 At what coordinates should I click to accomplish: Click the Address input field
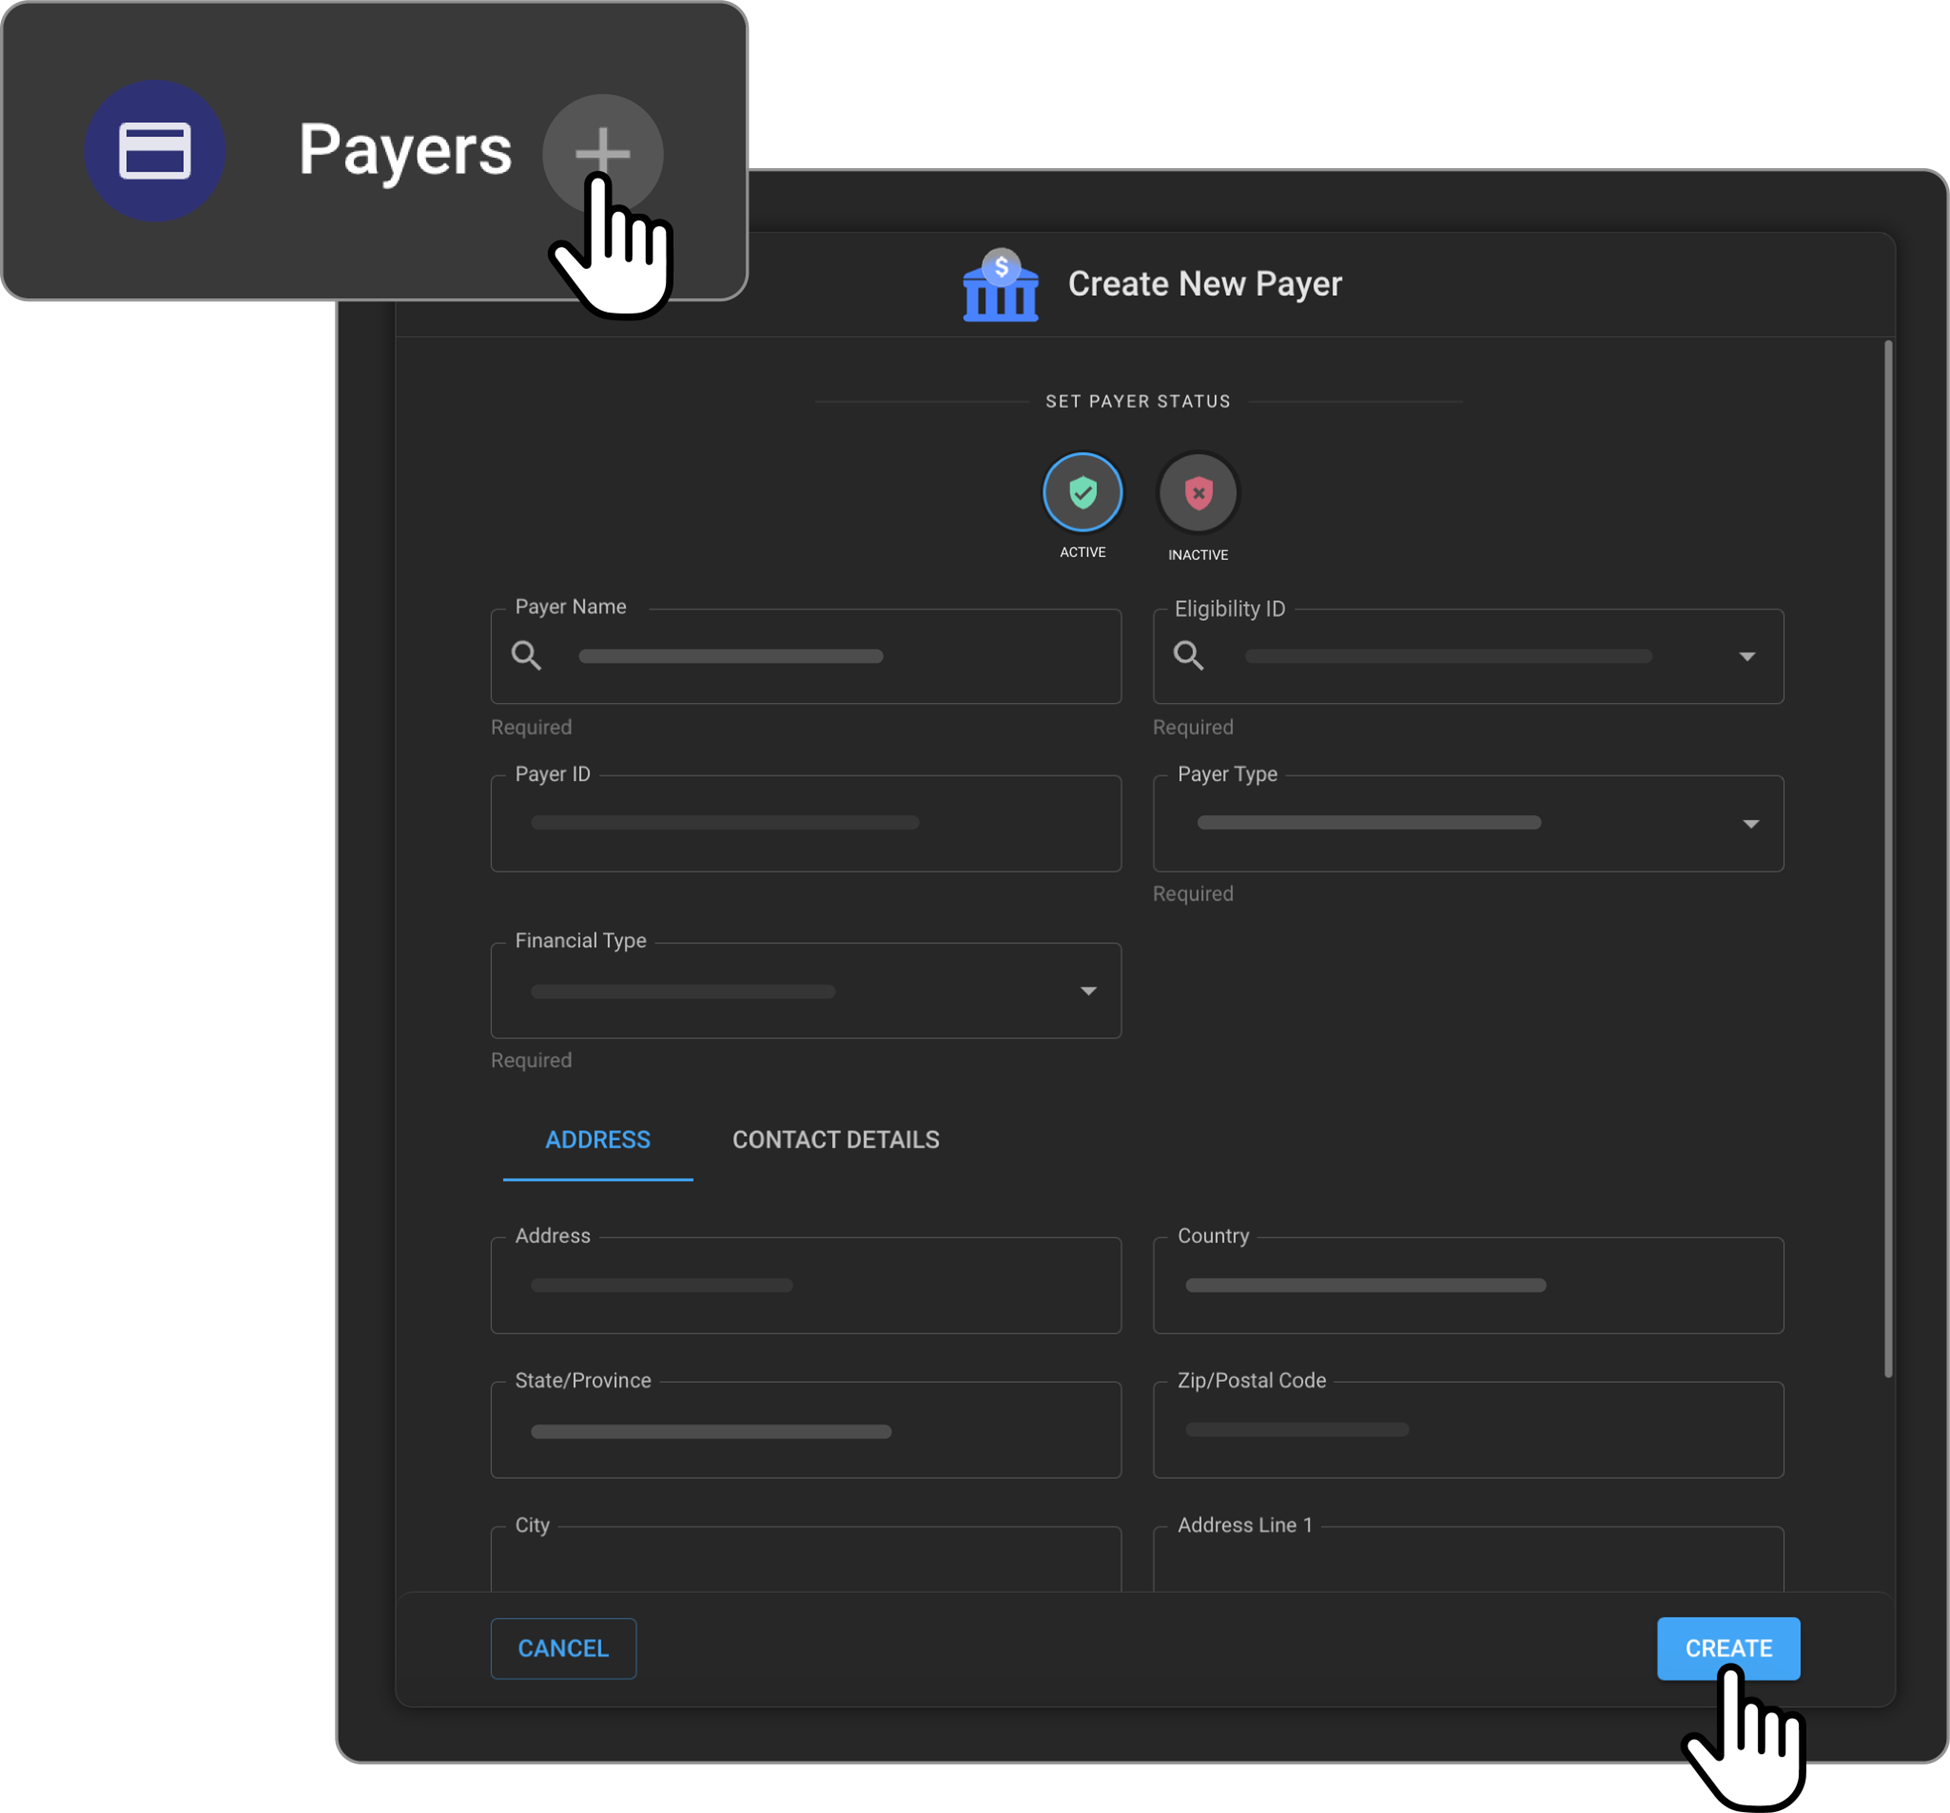pos(805,1286)
